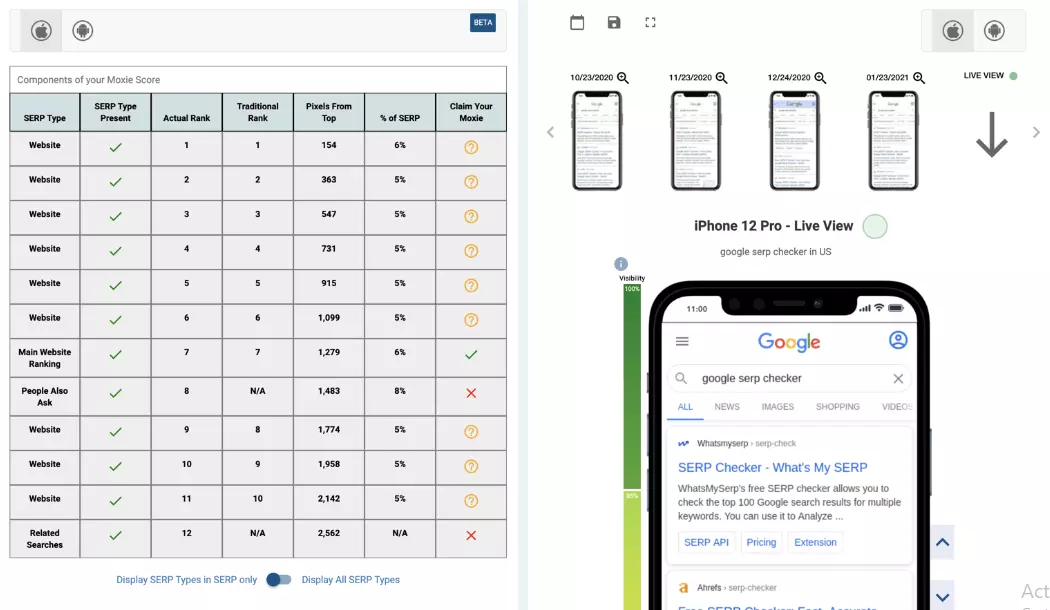Claim Moxie question icon for rank 4 Website
1050x610 pixels.
[x=471, y=251]
